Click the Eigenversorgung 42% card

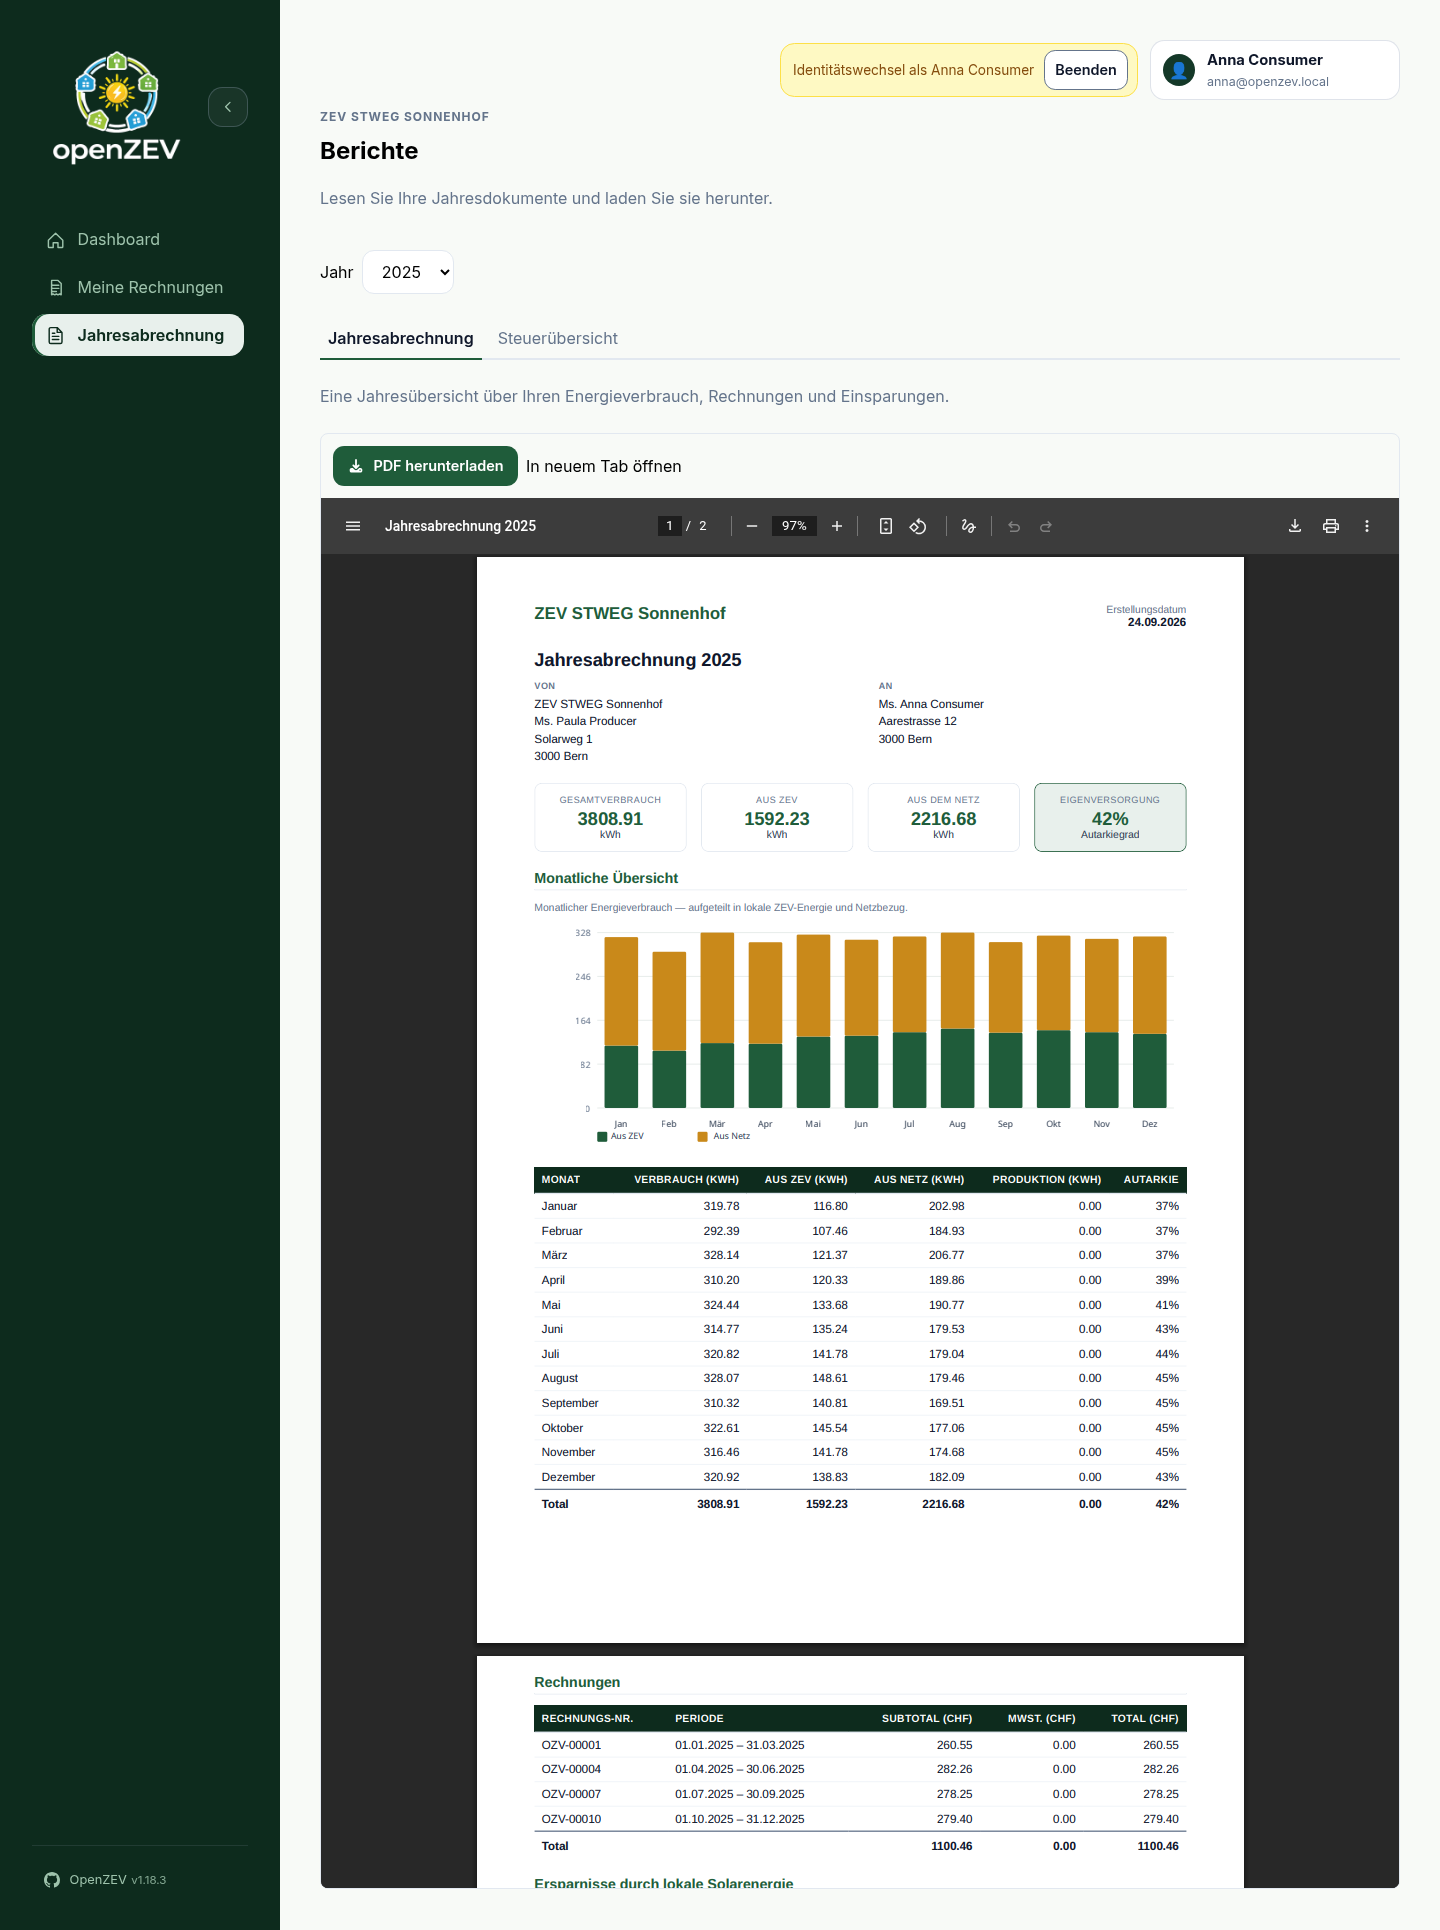[1110, 818]
